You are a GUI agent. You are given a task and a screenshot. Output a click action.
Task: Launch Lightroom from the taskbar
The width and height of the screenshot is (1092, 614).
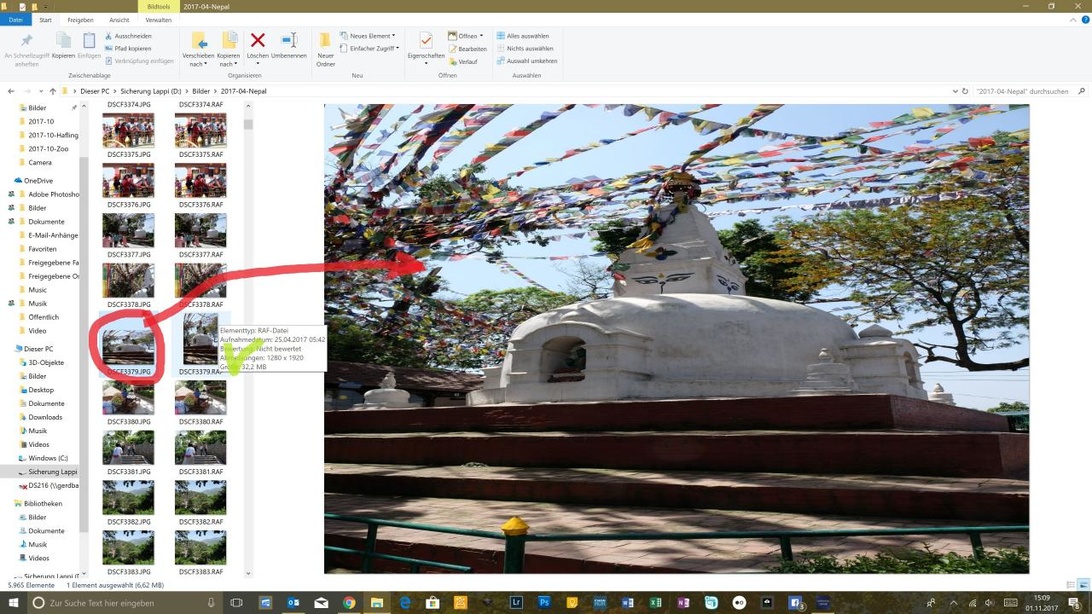pyautogui.click(x=516, y=603)
